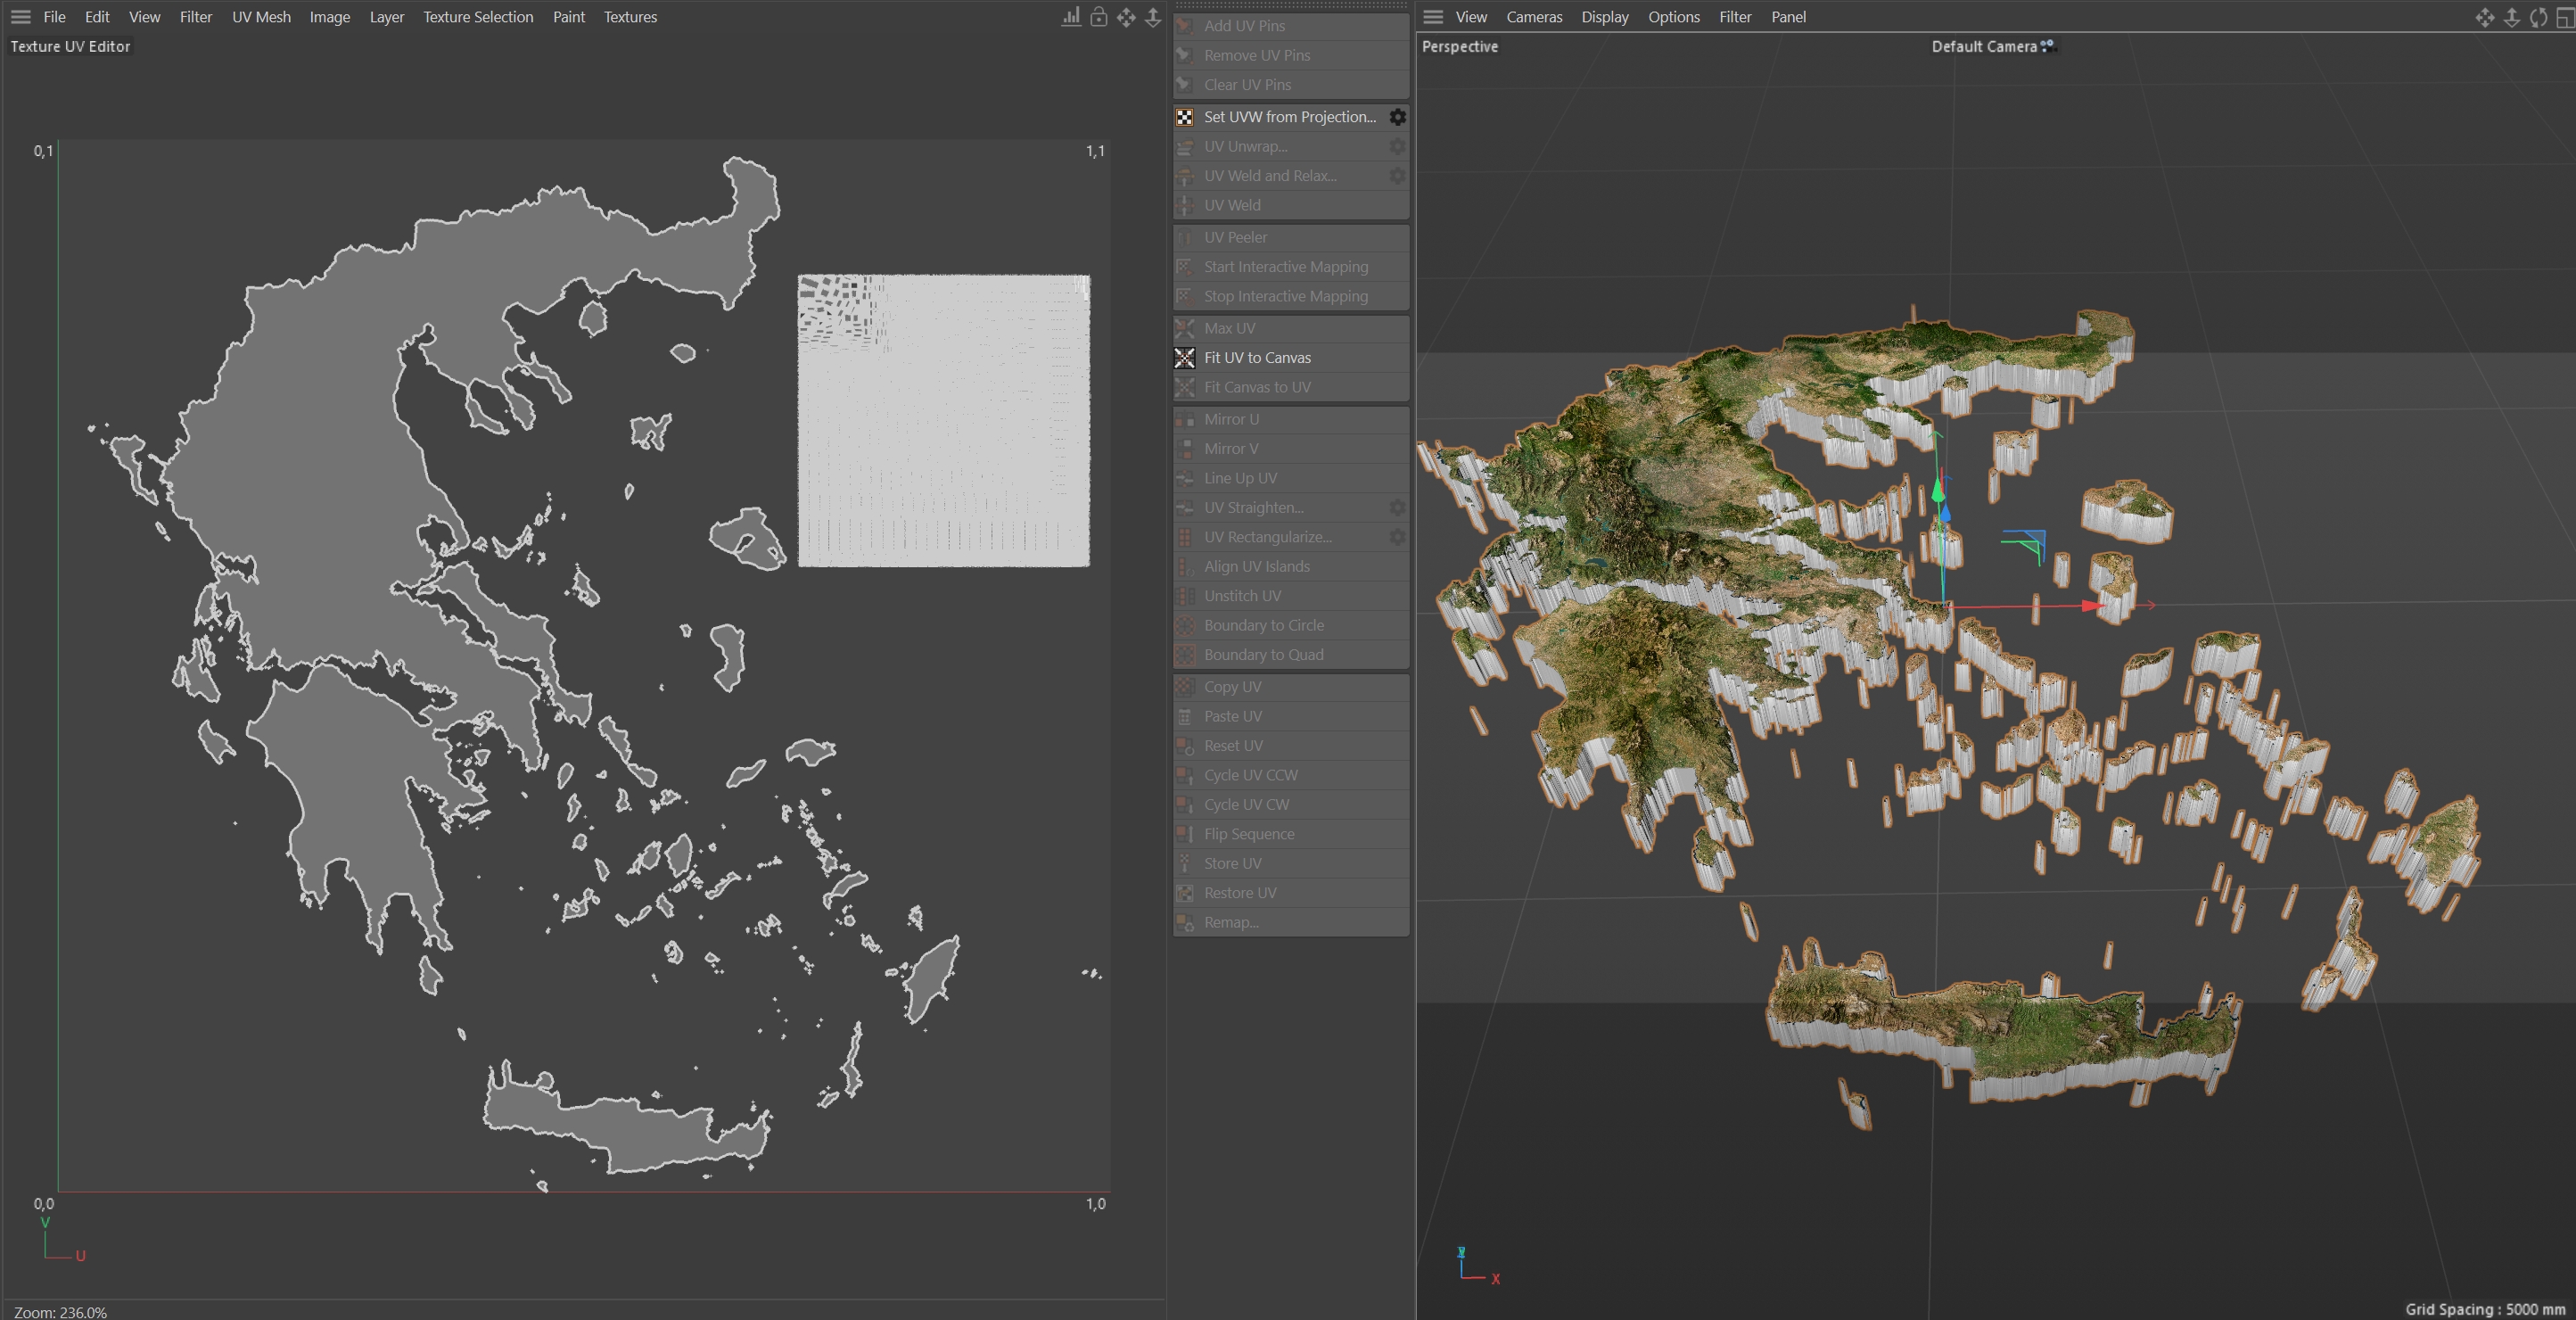Click the zoom arrow icon in UV Editor header
The image size is (2576, 1320).
[x=1153, y=17]
